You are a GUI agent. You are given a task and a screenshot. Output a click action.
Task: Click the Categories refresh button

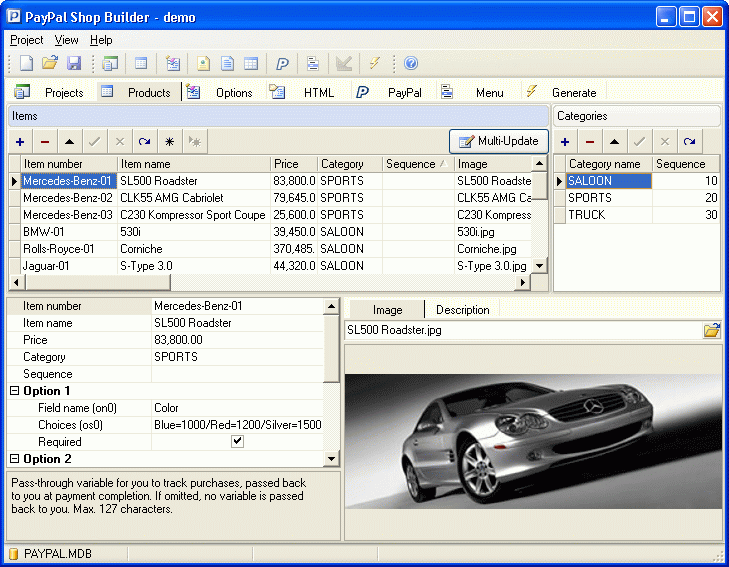pos(689,142)
